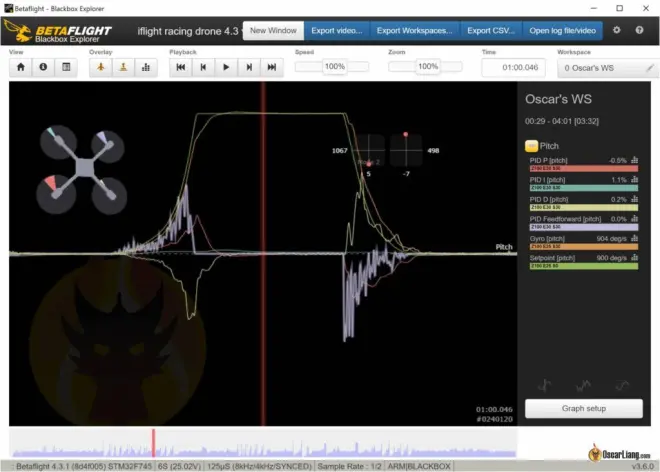Click Export video button

click(337, 31)
